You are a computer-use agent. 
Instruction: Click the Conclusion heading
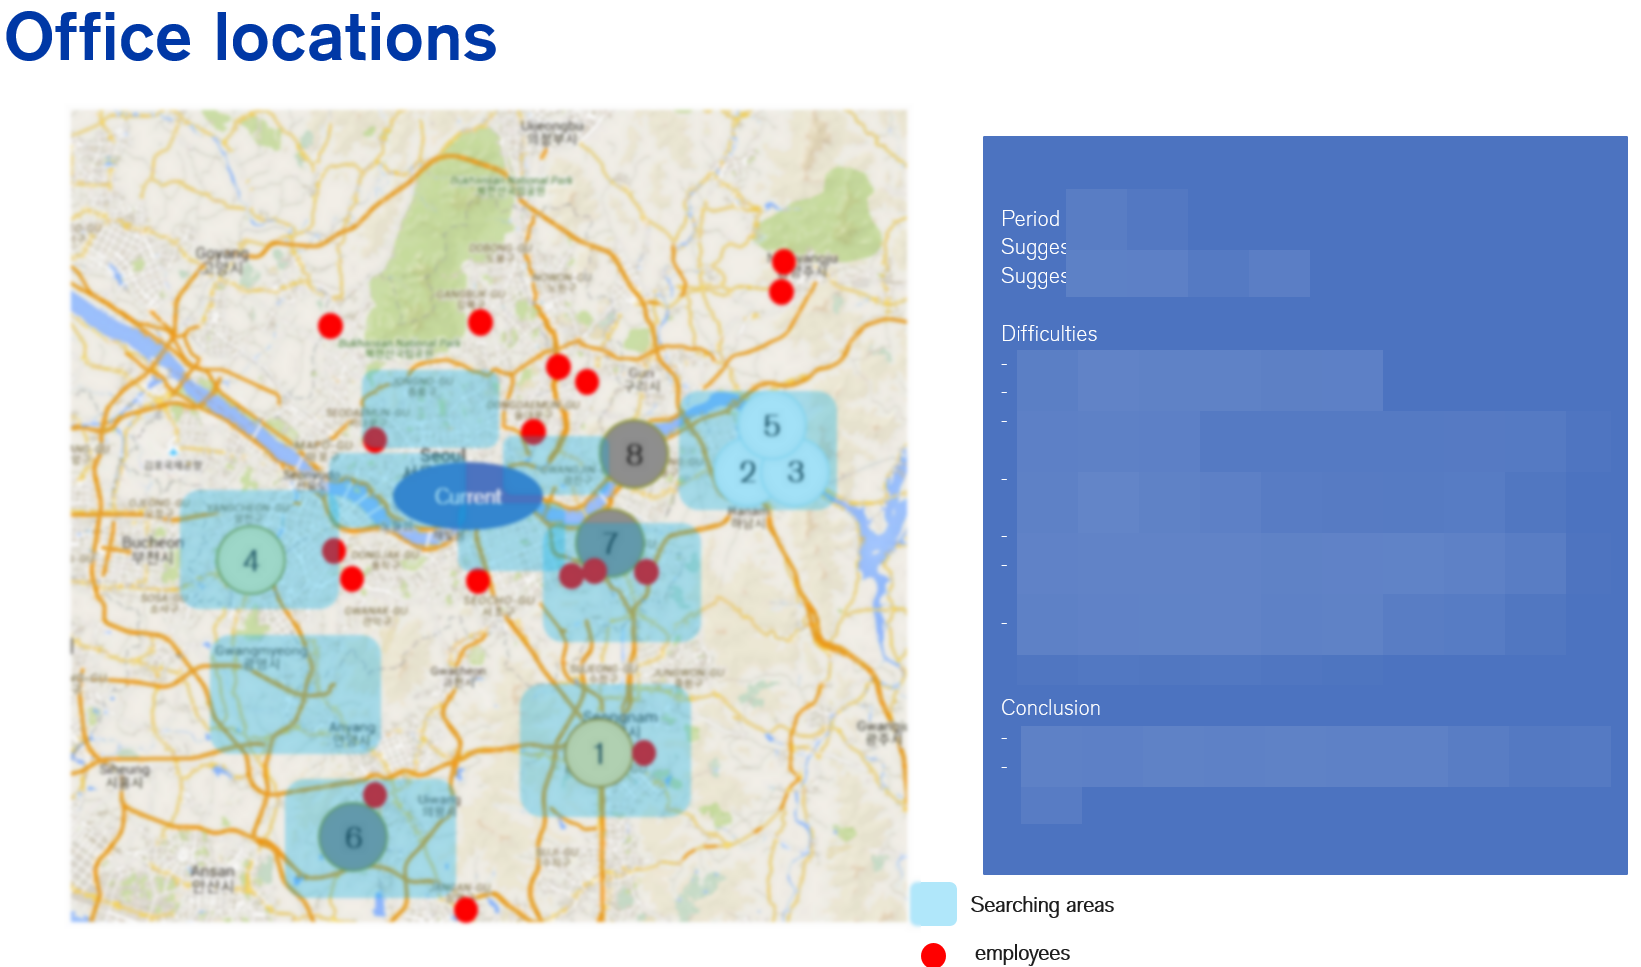pyautogui.click(x=1051, y=708)
